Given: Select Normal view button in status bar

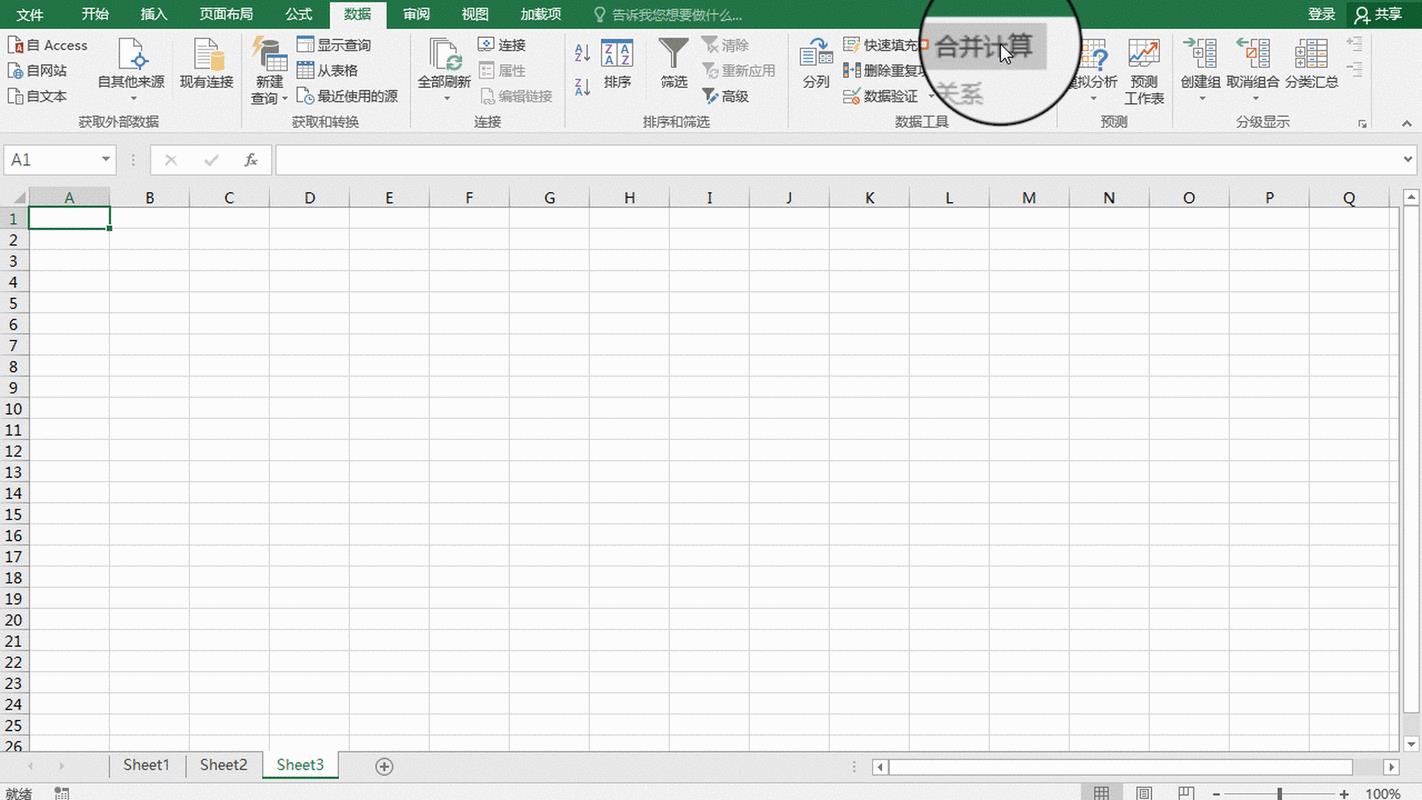Looking at the screenshot, I should (x=1101, y=793).
